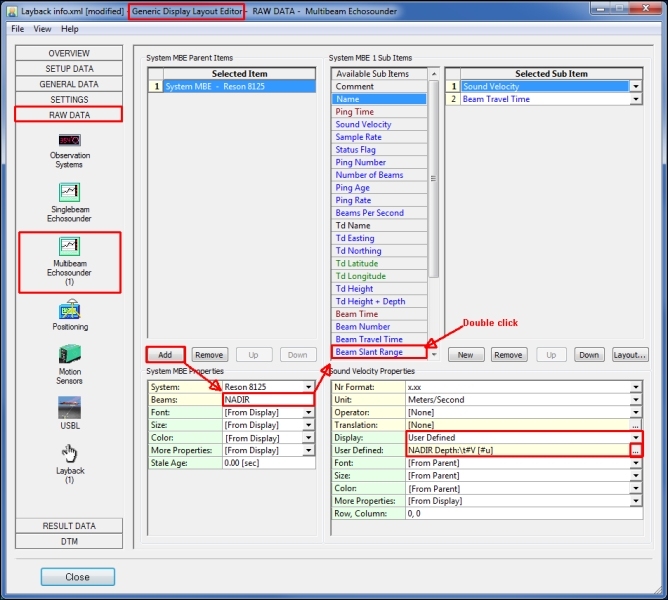Select the USBL icon
The image size is (668, 600).
[x=69, y=408]
